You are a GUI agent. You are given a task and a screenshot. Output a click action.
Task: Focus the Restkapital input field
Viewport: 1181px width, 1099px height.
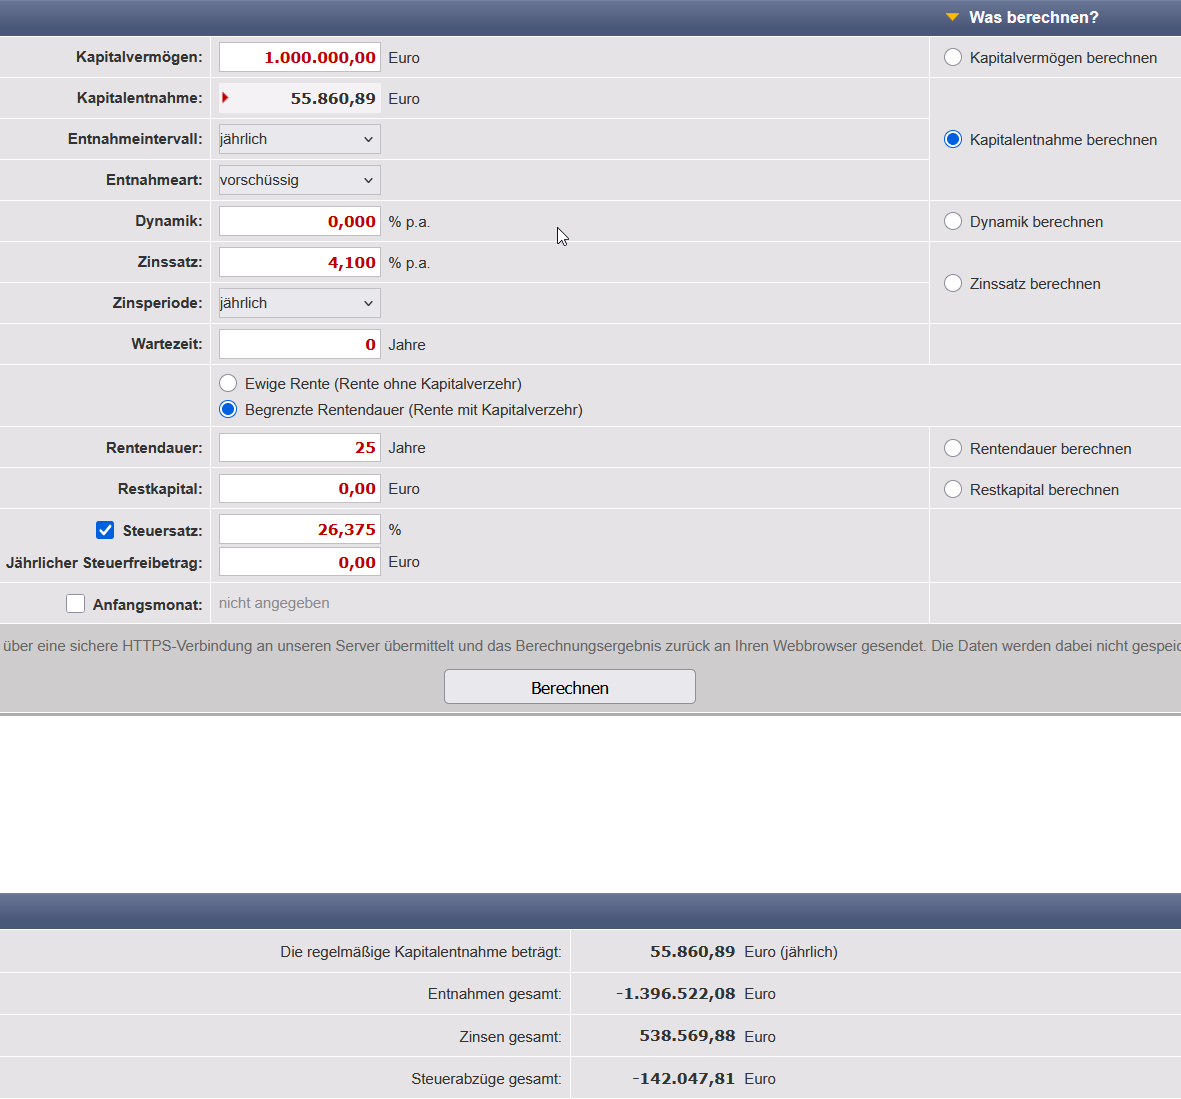click(x=300, y=489)
